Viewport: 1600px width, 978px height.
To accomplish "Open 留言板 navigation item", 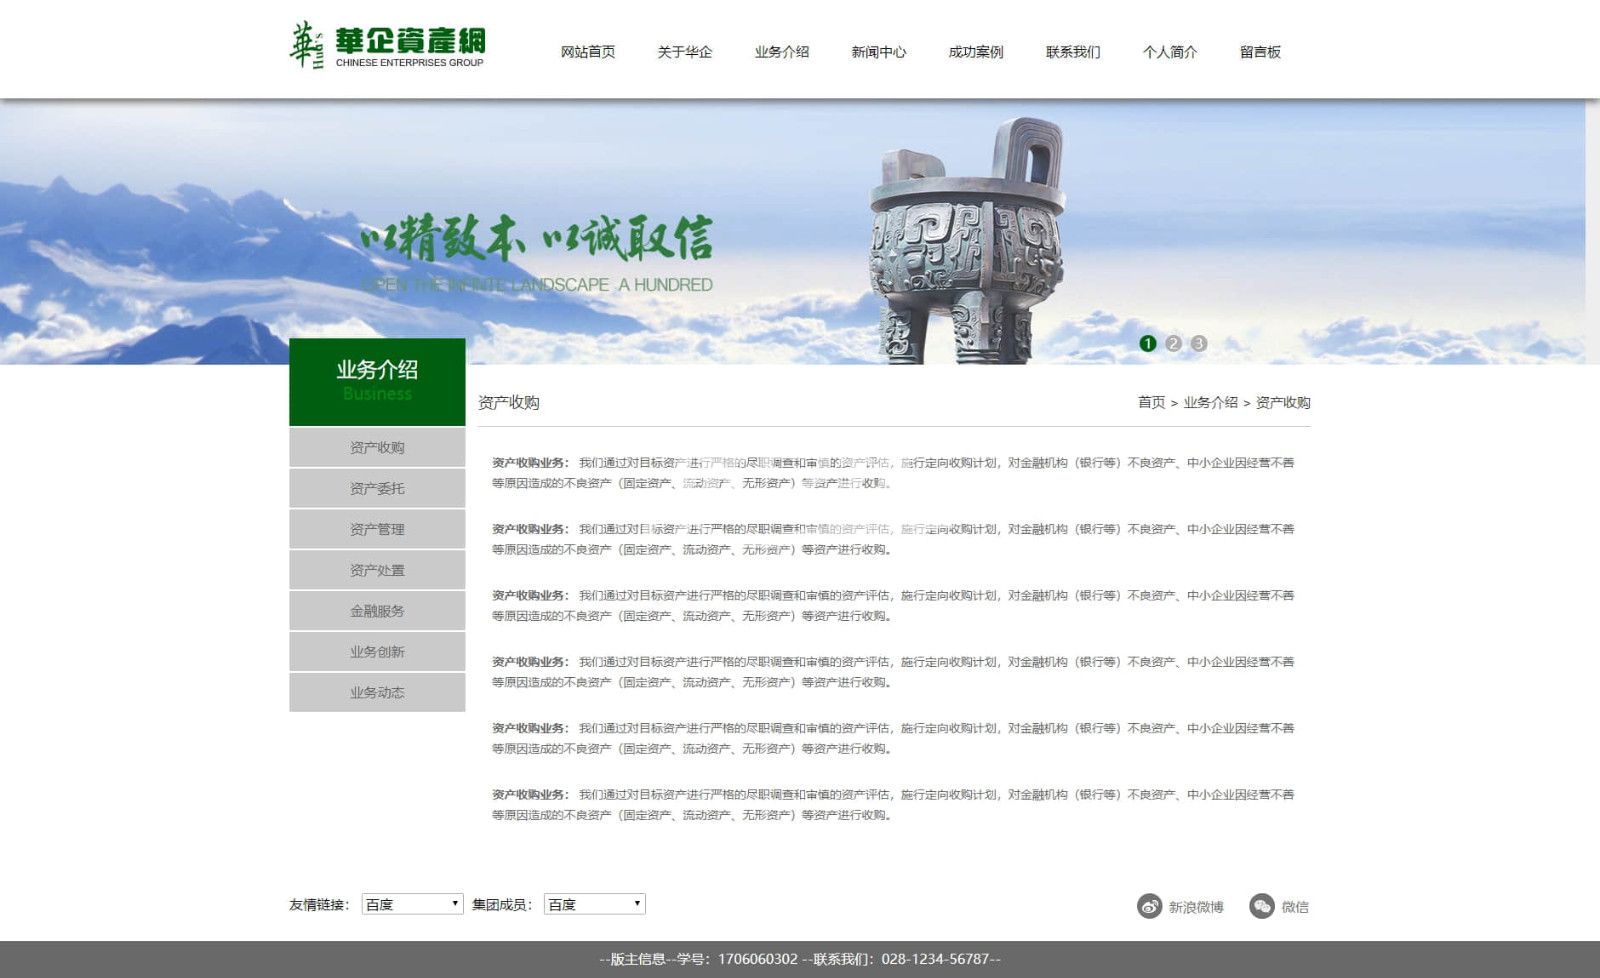I will click(1260, 52).
